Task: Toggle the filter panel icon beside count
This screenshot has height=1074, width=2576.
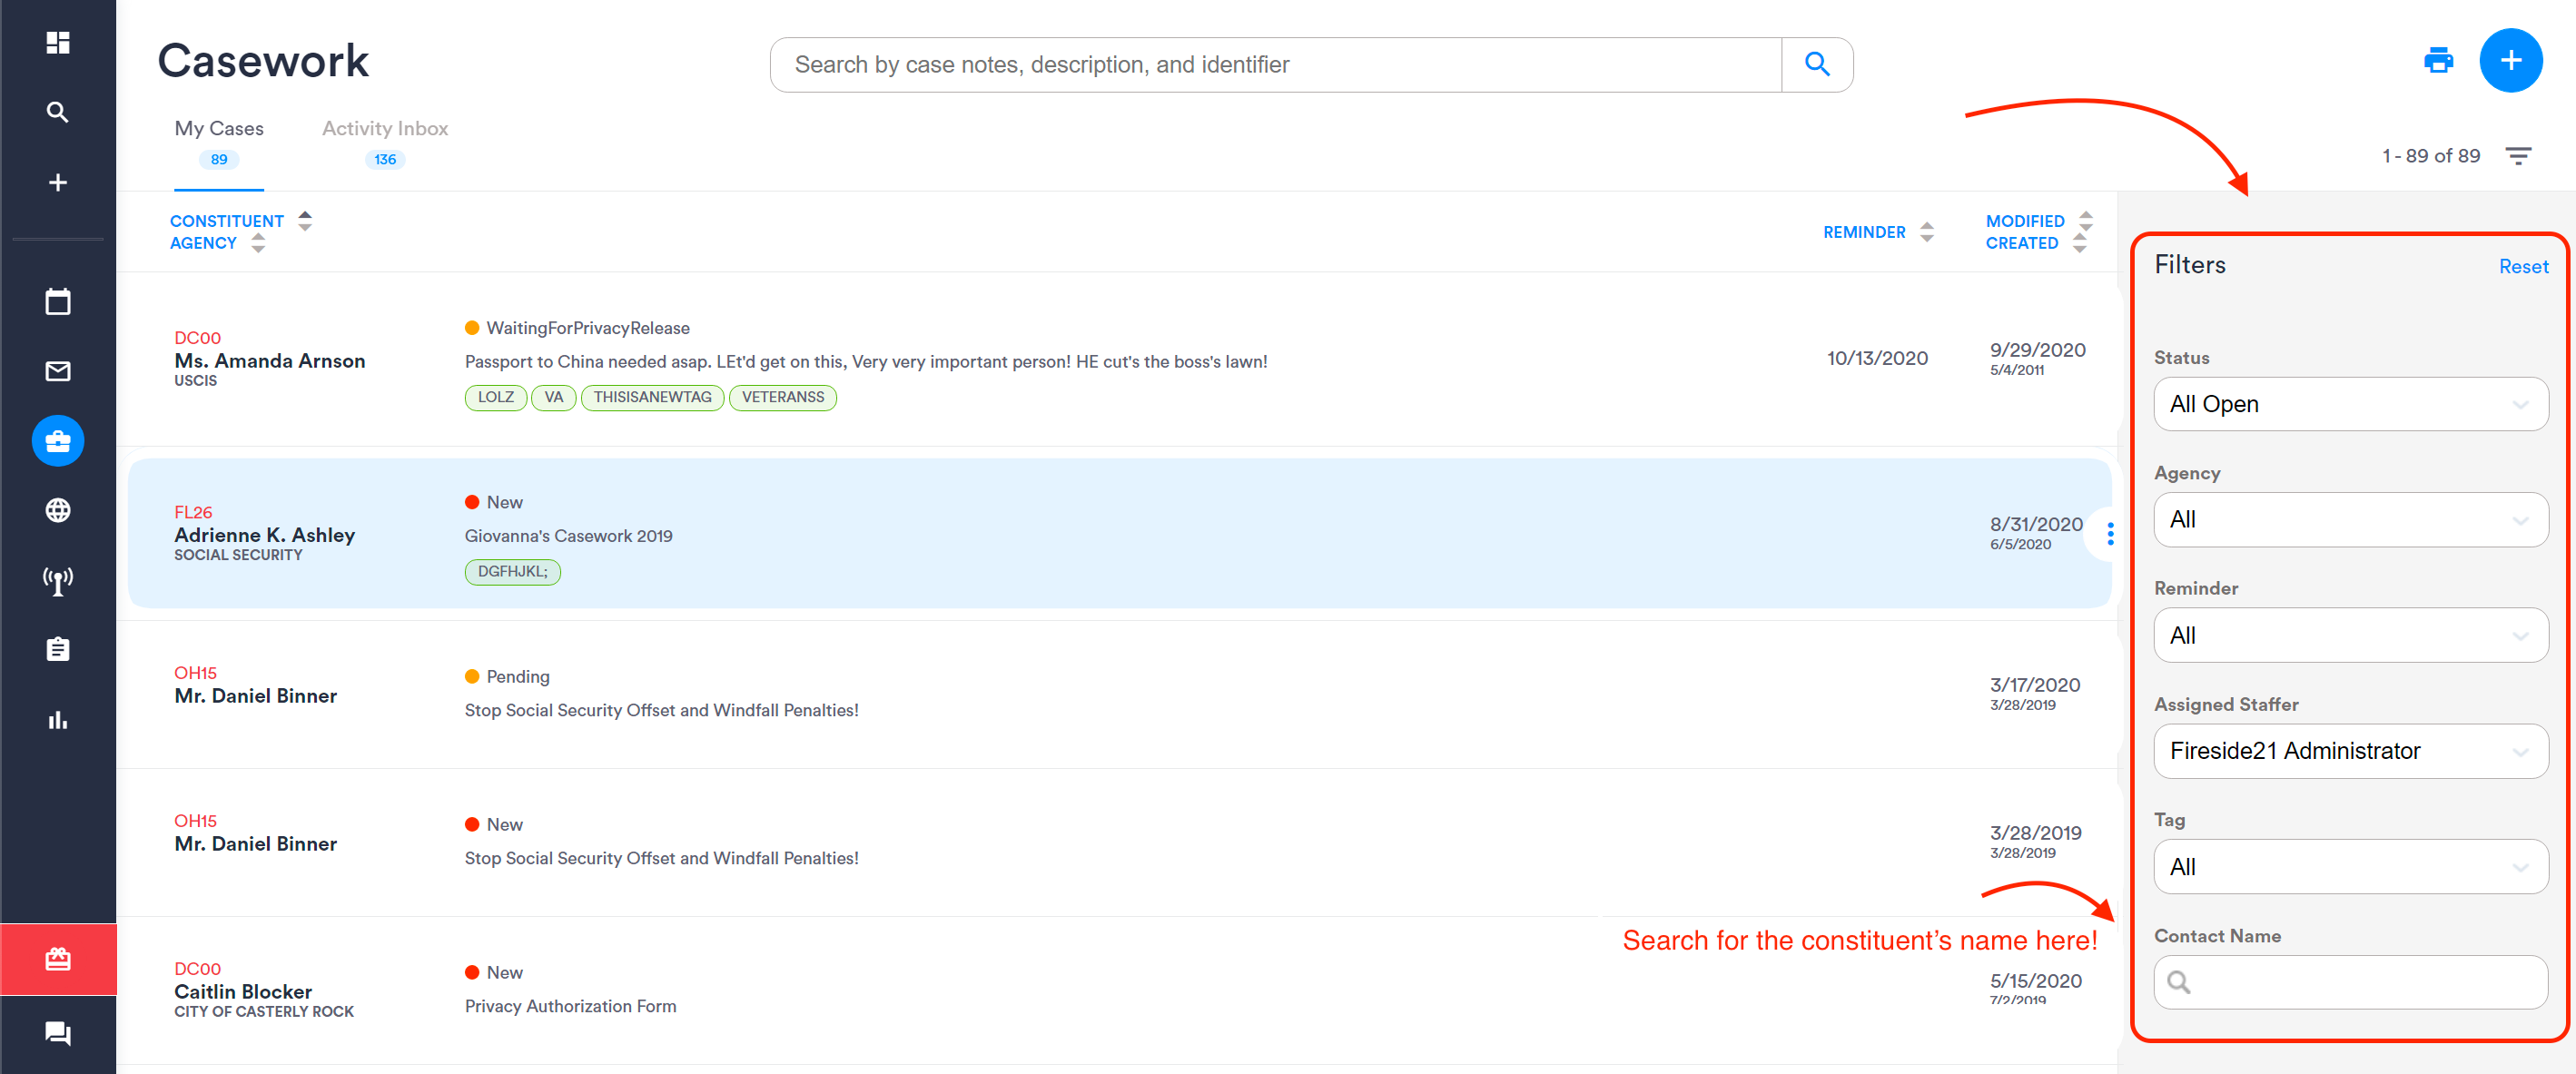Action: [2518, 156]
